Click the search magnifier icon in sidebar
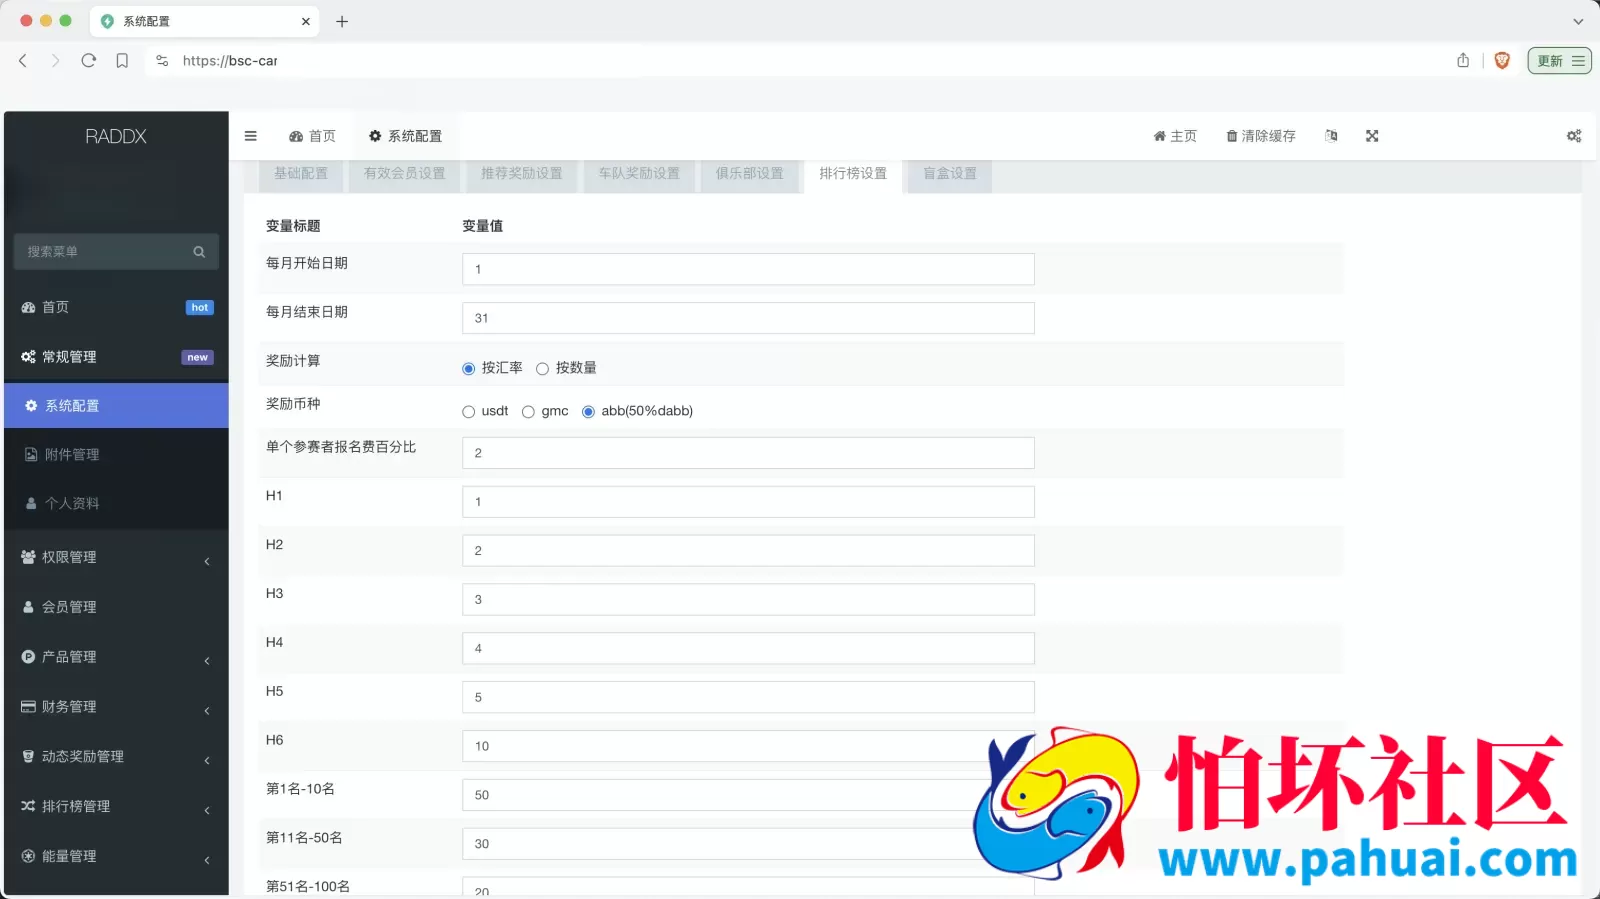Image resolution: width=1600 pixels, height=899 pixels. pyautogui.click(x=199, y=252)
